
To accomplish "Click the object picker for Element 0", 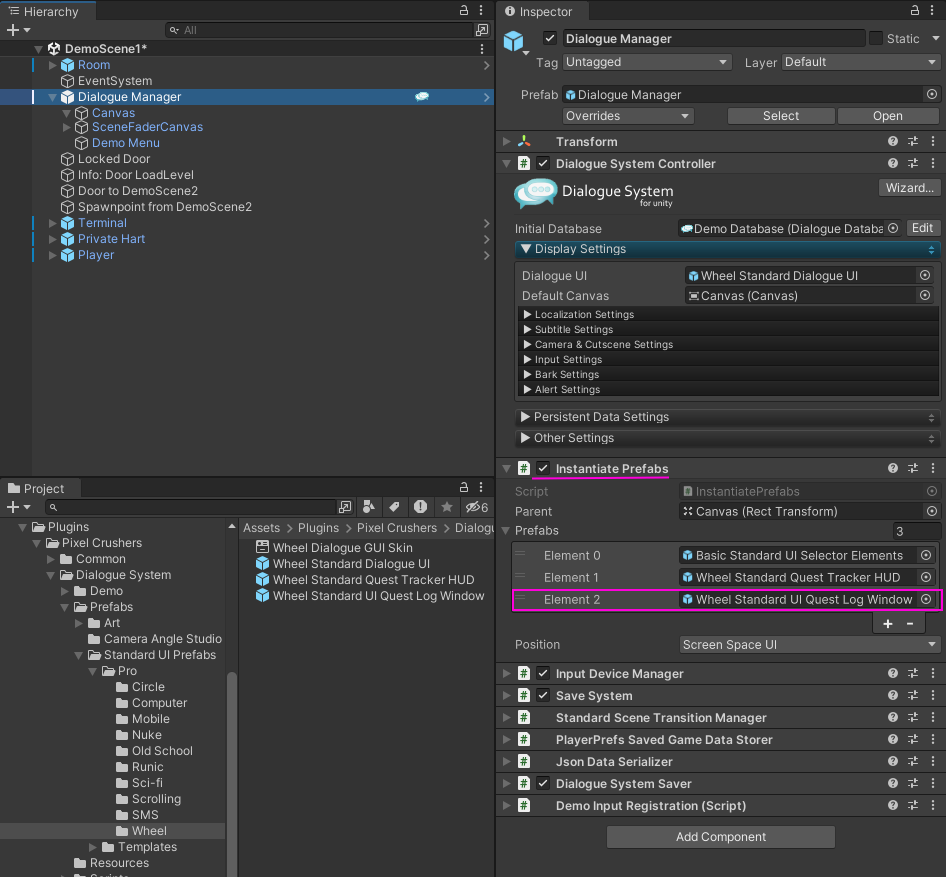I will coord(926,555).
